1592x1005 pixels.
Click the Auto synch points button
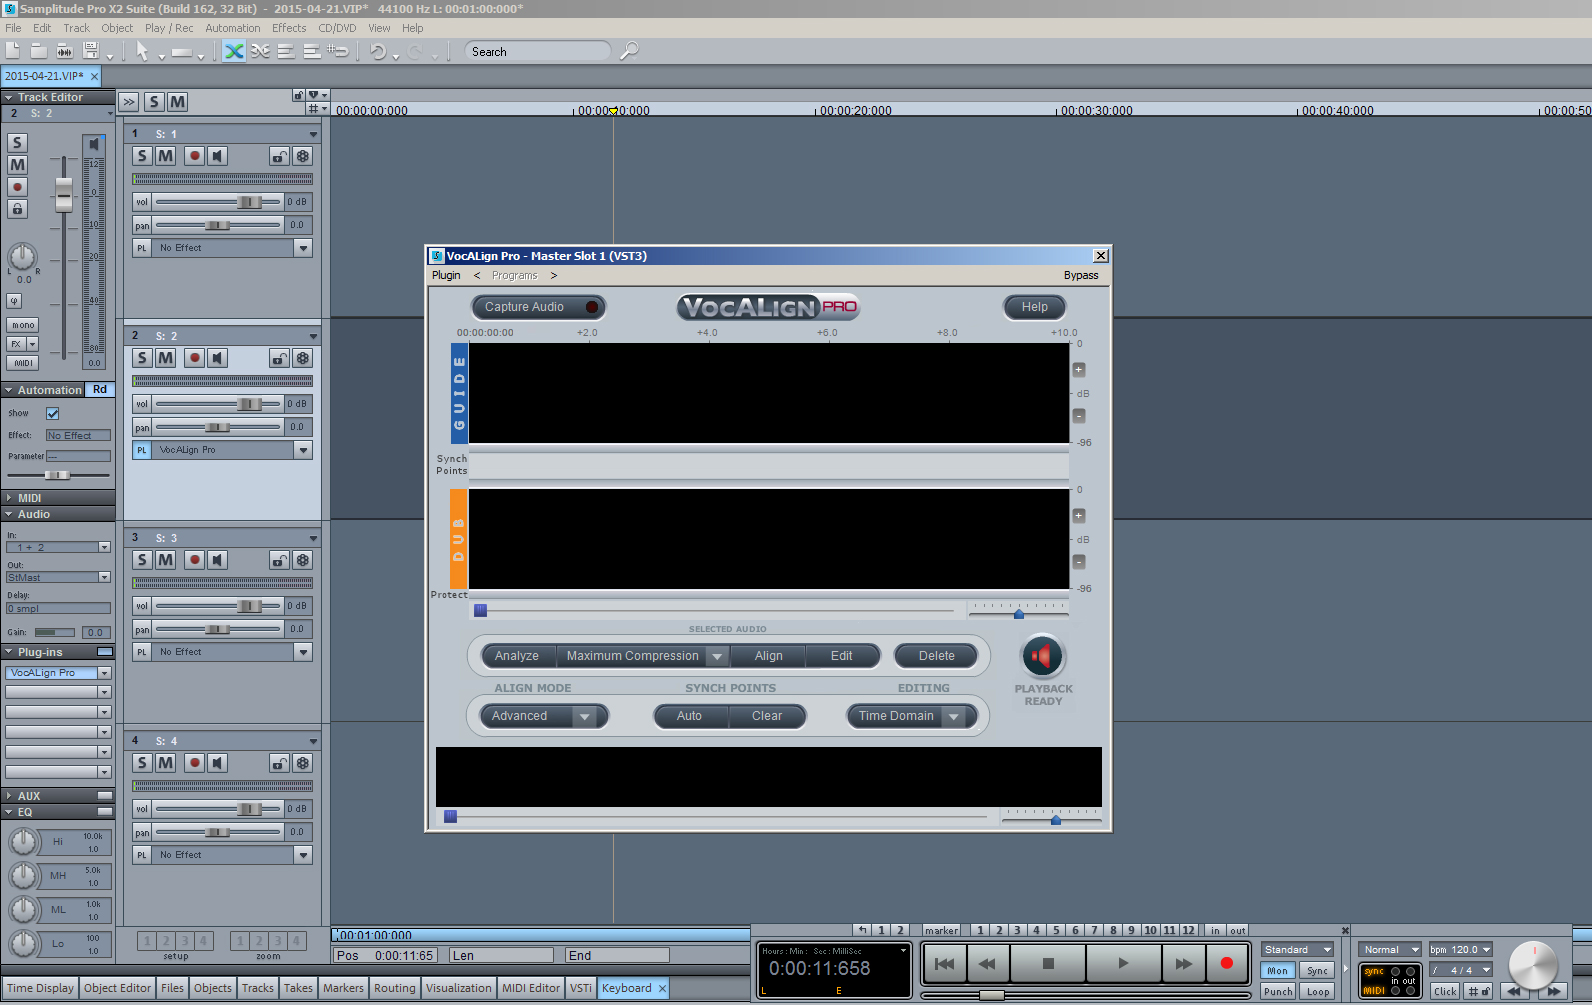[689, 716]
